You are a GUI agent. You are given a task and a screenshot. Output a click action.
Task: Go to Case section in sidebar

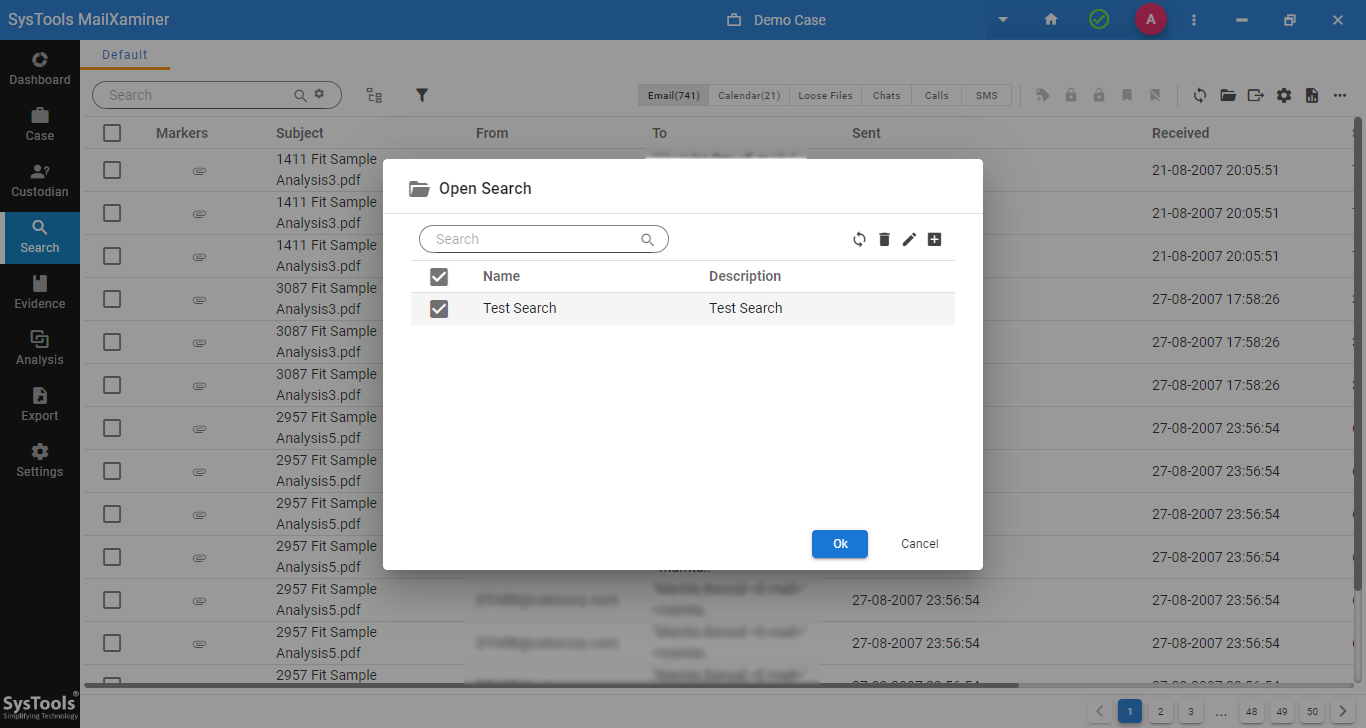point(40,125)
